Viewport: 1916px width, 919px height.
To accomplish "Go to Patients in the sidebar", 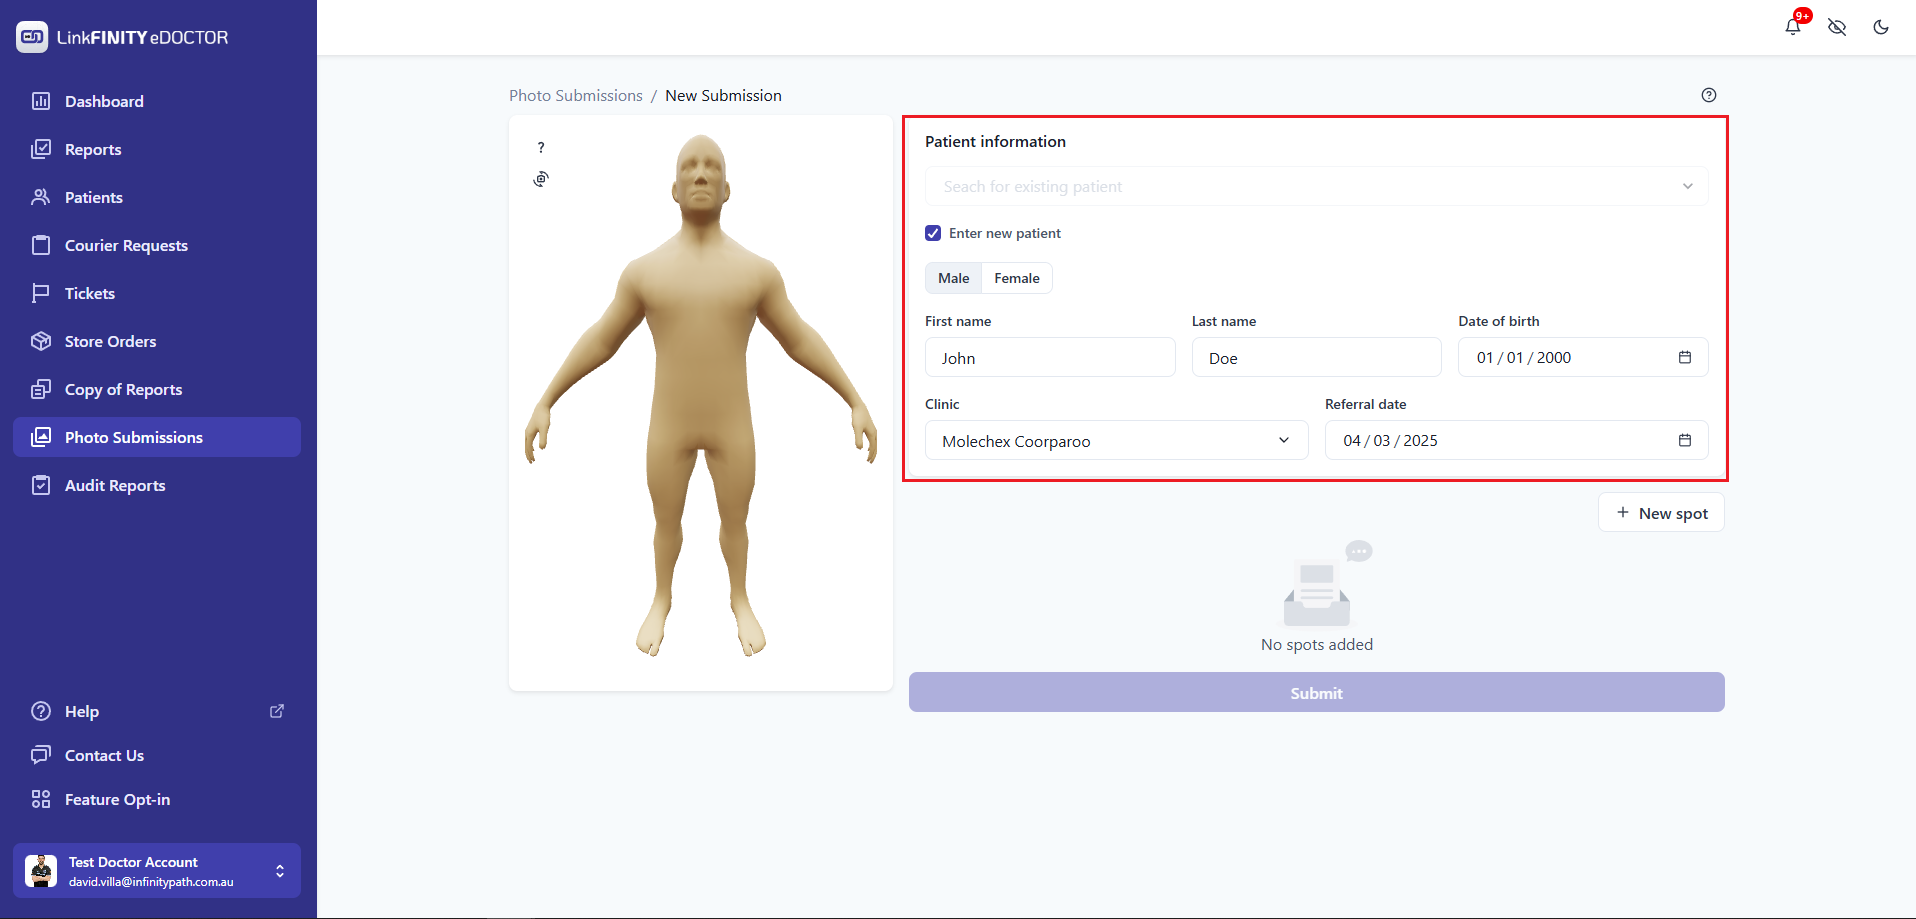I will (x=94, y=198).
